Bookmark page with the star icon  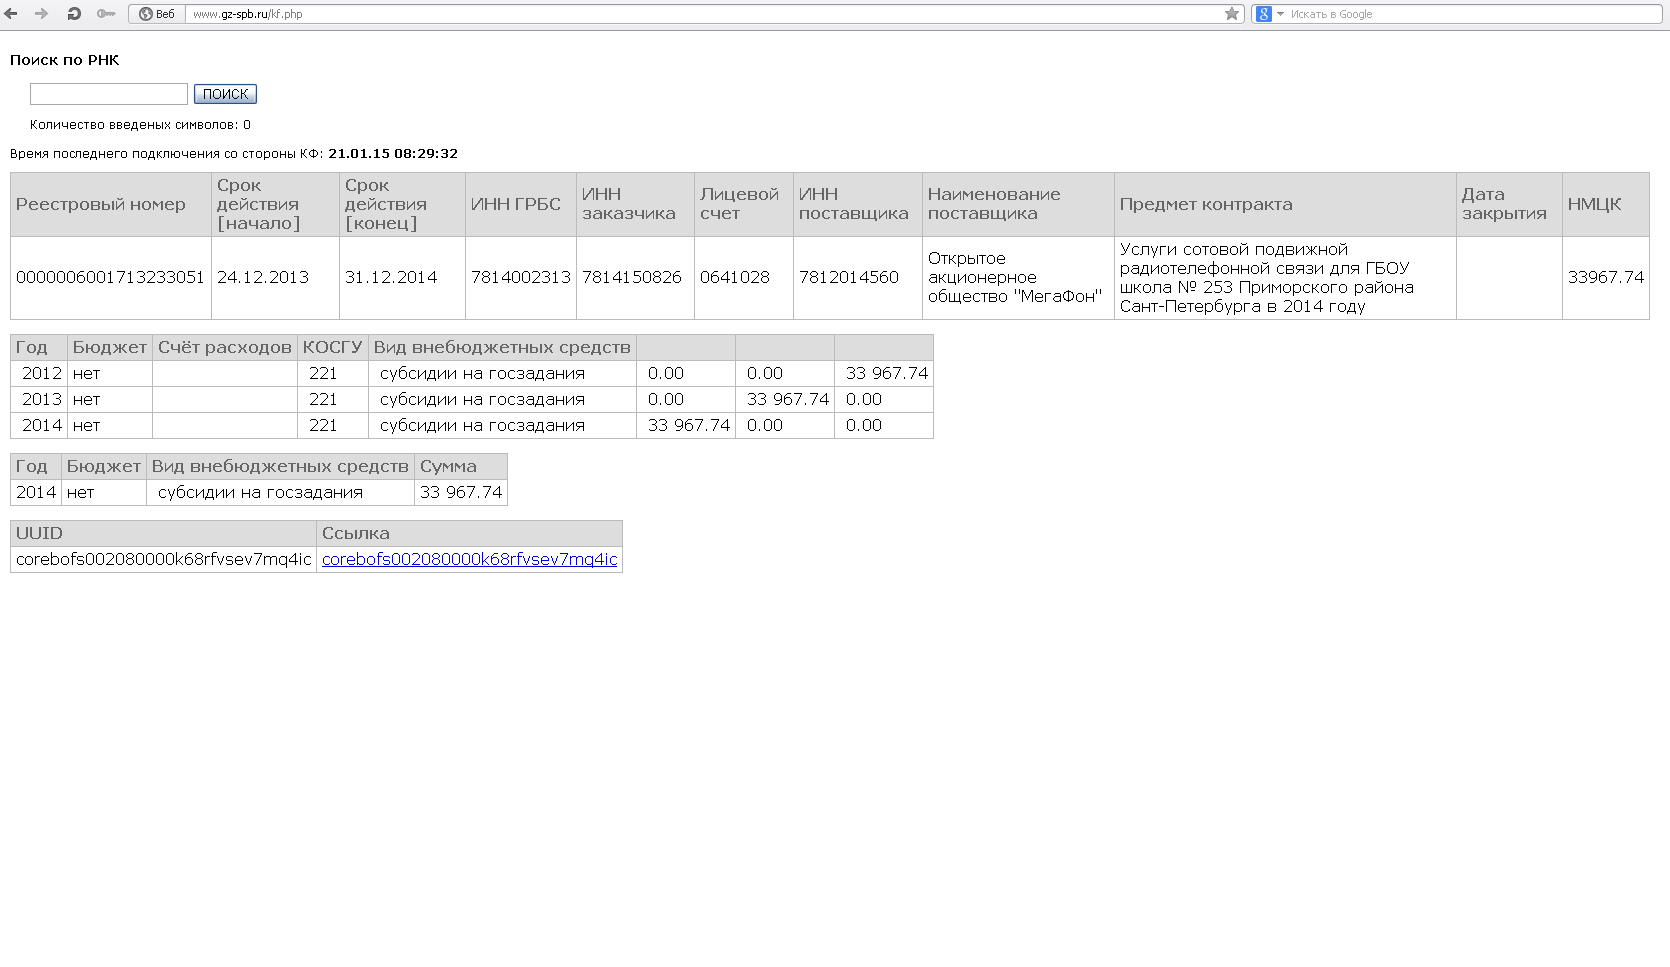(x=1232, y=14)
